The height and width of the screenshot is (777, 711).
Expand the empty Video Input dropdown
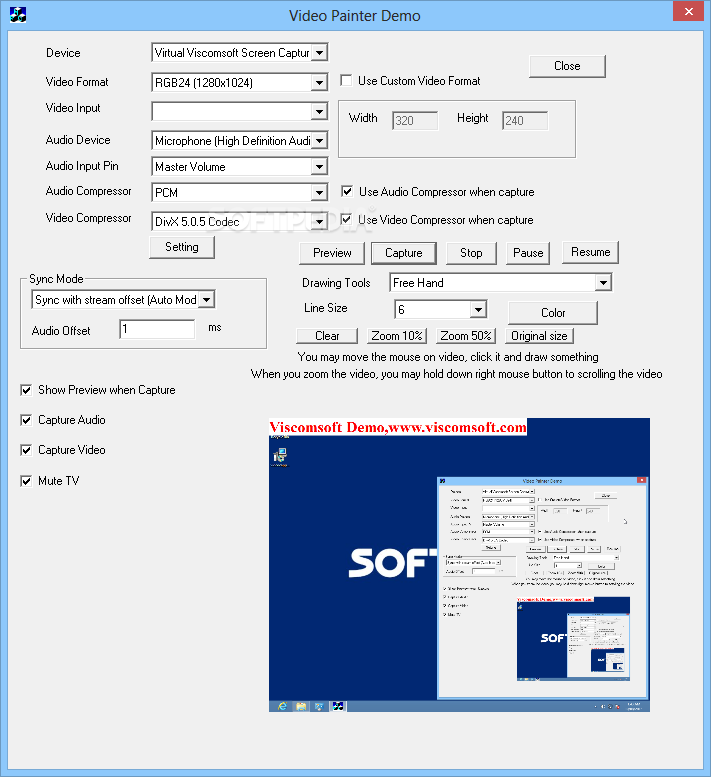pos(320,111)
